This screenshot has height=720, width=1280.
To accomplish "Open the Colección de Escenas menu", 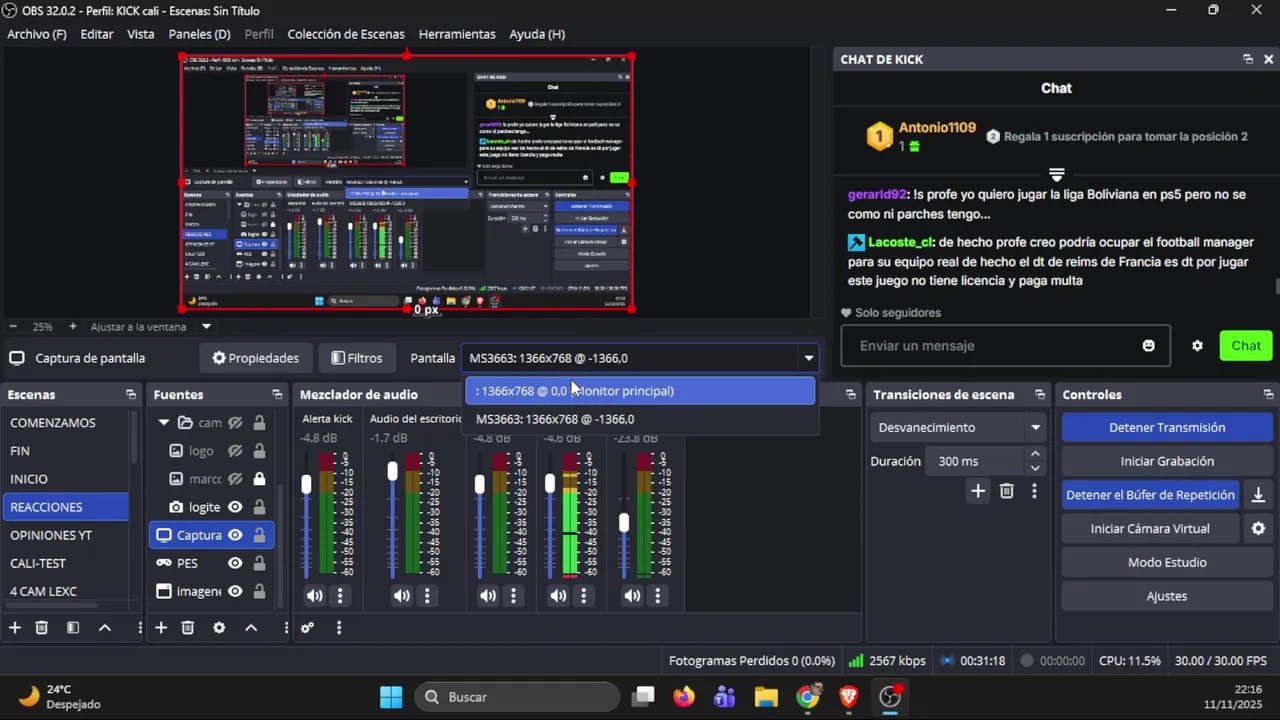I will tap(346, 34).
